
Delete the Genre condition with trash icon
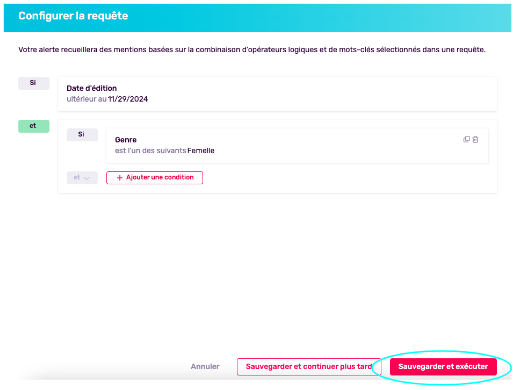(x=475, y=139)
